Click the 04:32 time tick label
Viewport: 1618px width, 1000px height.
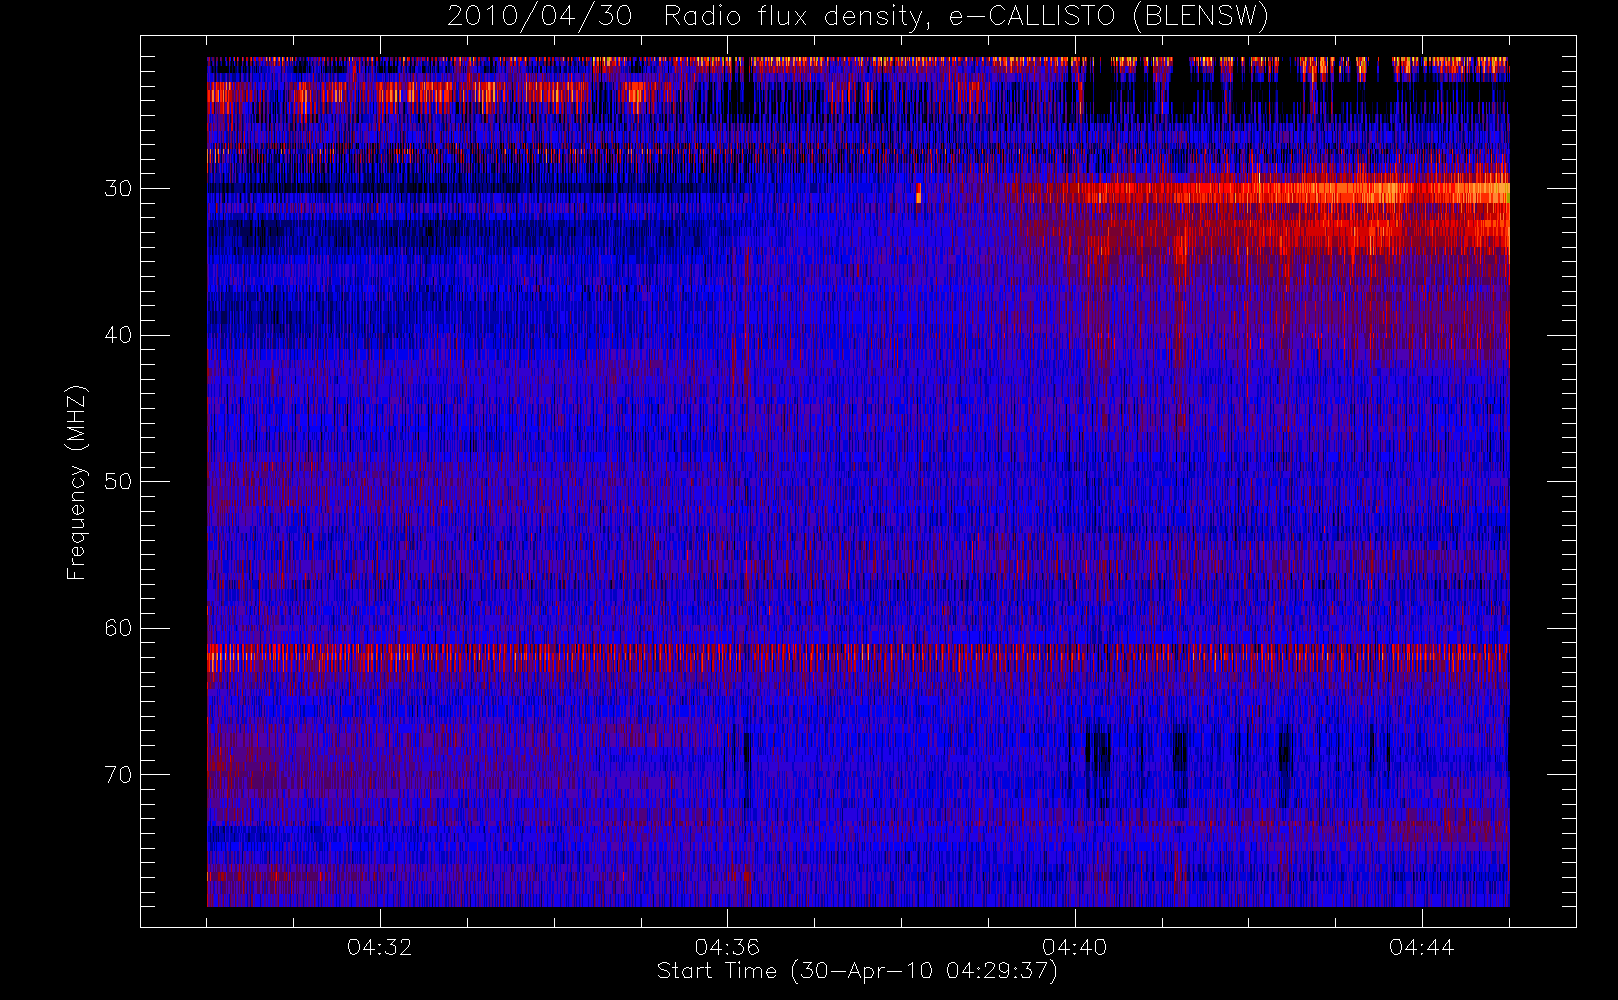pyautogui.click(x=380, y=947)
